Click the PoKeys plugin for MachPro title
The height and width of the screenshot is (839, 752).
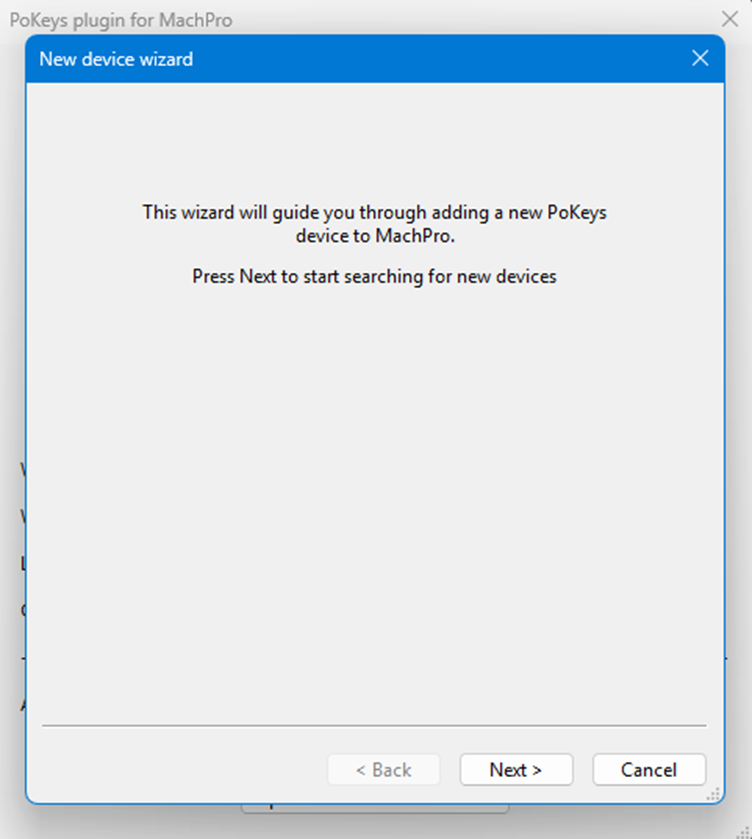[120, 19]
